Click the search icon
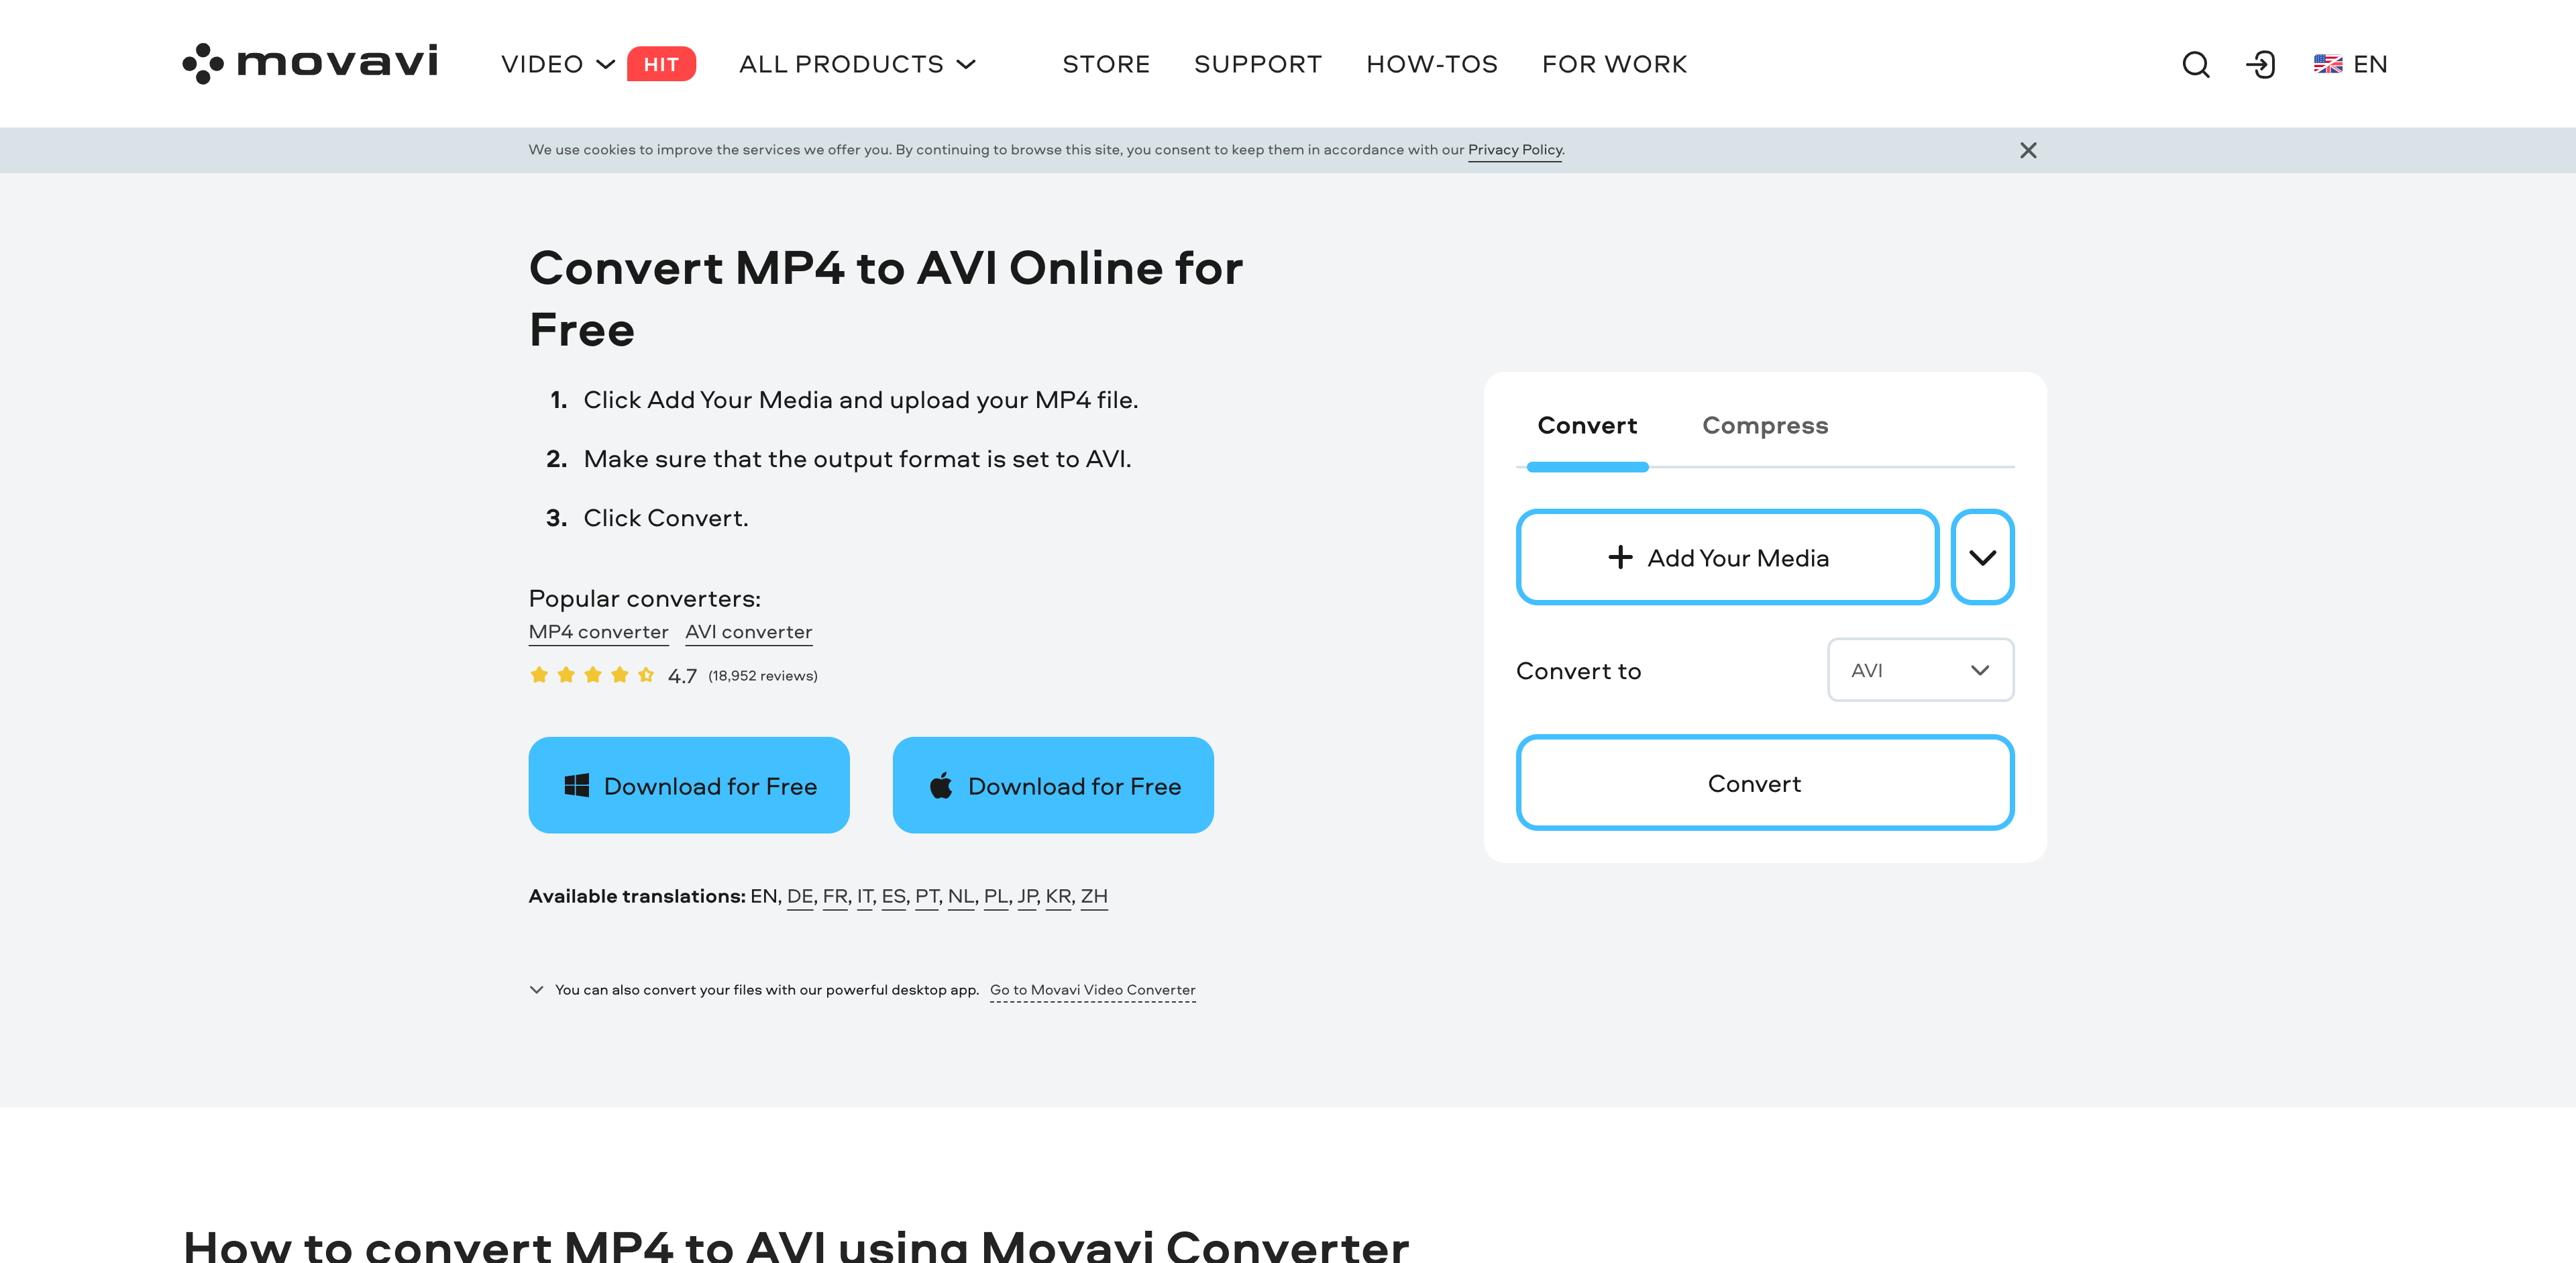2576x1263 pixels. [2196, 64]
